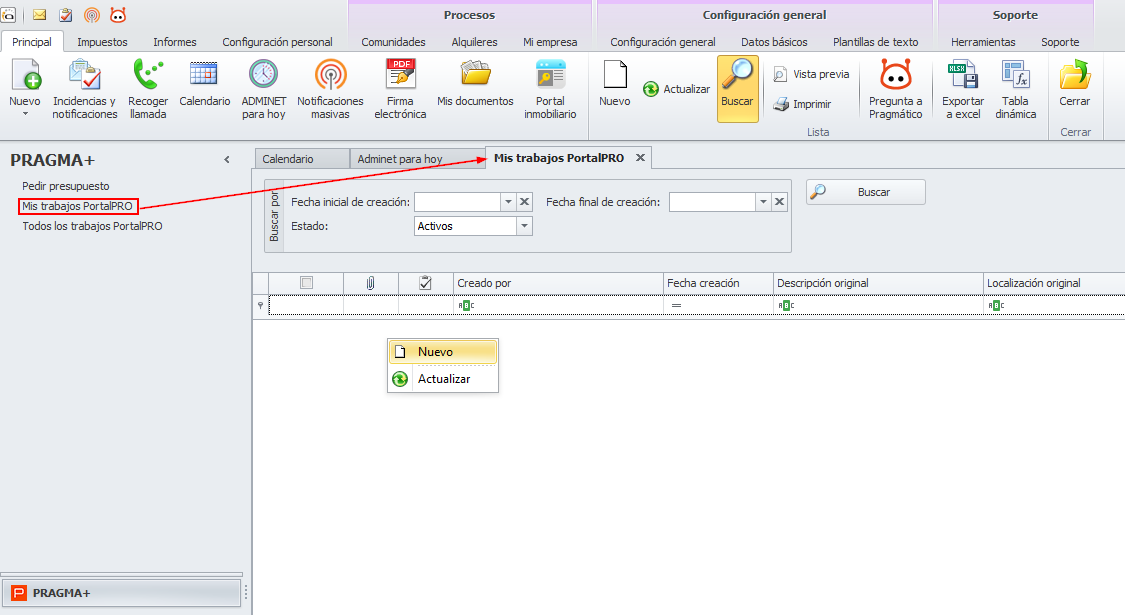Open the Alquileres ribbon tab
The width and height of the screenshot is (1125, 615).
click(474, 42)
